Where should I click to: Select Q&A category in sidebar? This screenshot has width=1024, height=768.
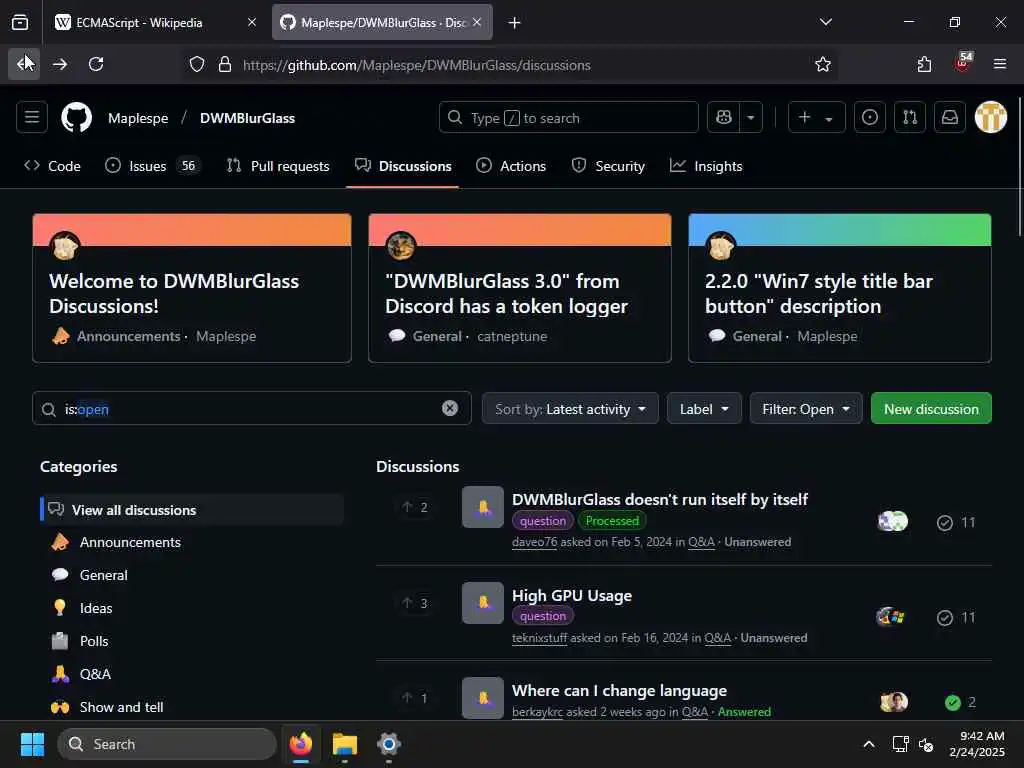[x=95, y=674]
